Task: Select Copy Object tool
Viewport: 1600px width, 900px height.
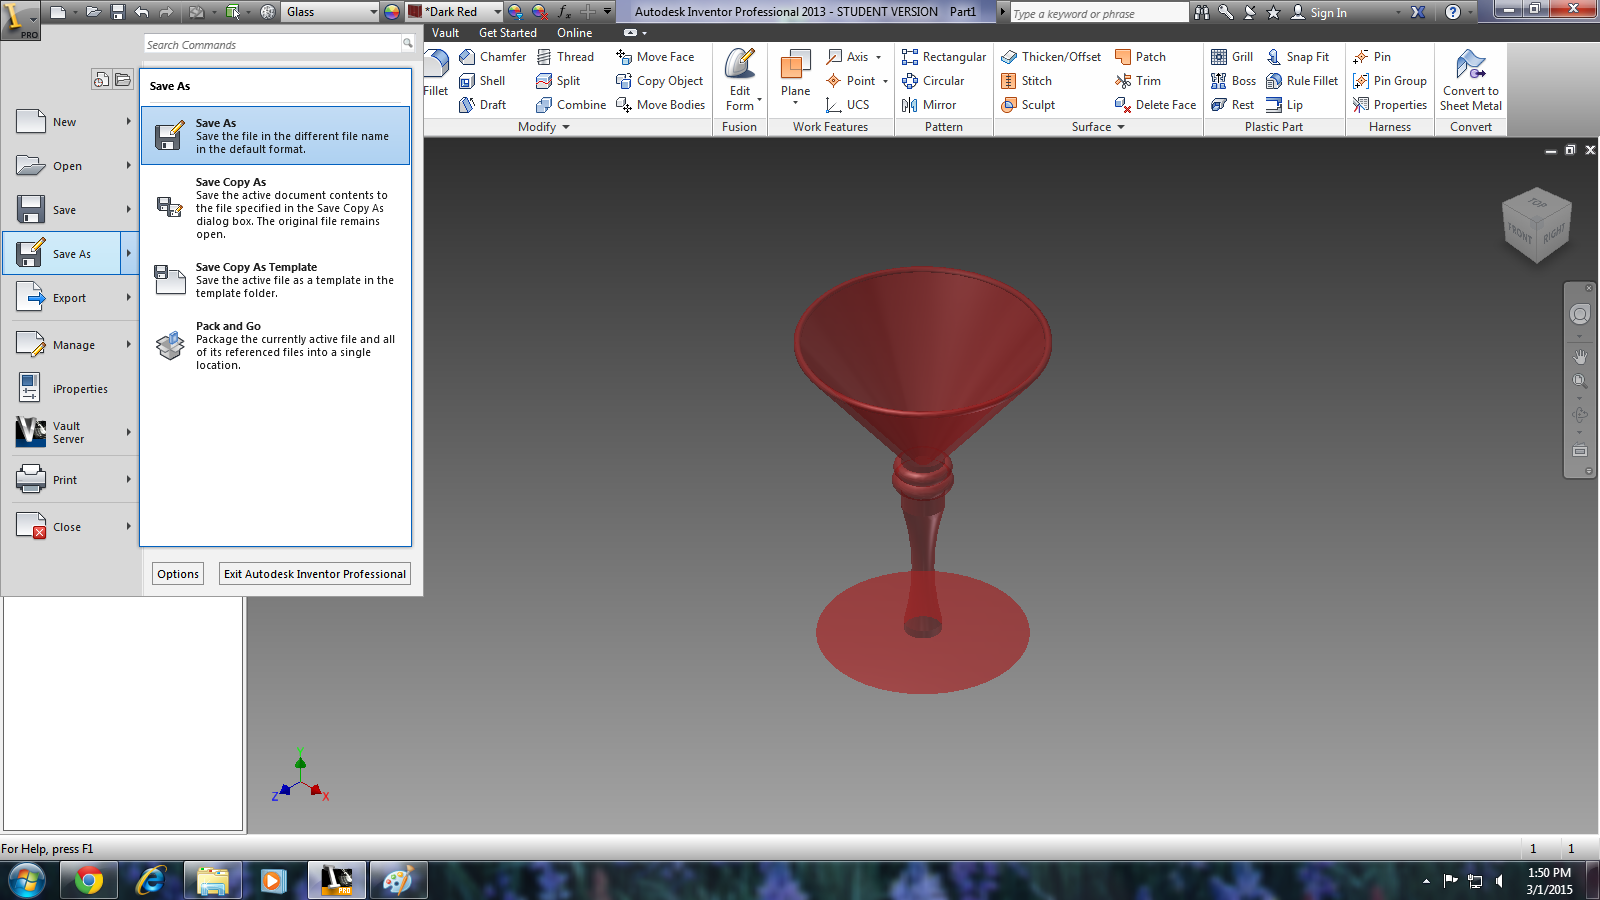Action: click(659, 81)
